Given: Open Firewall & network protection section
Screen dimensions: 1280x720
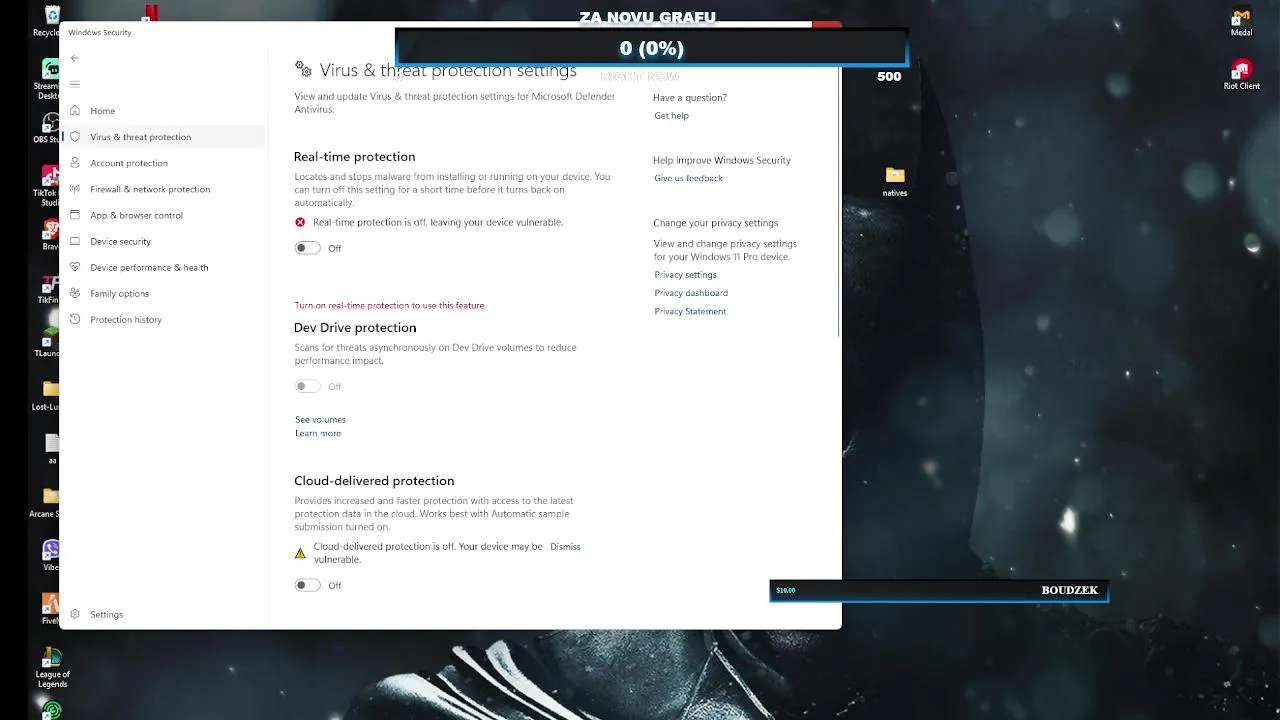Looking at the screenshot, I should pos(162,189).
